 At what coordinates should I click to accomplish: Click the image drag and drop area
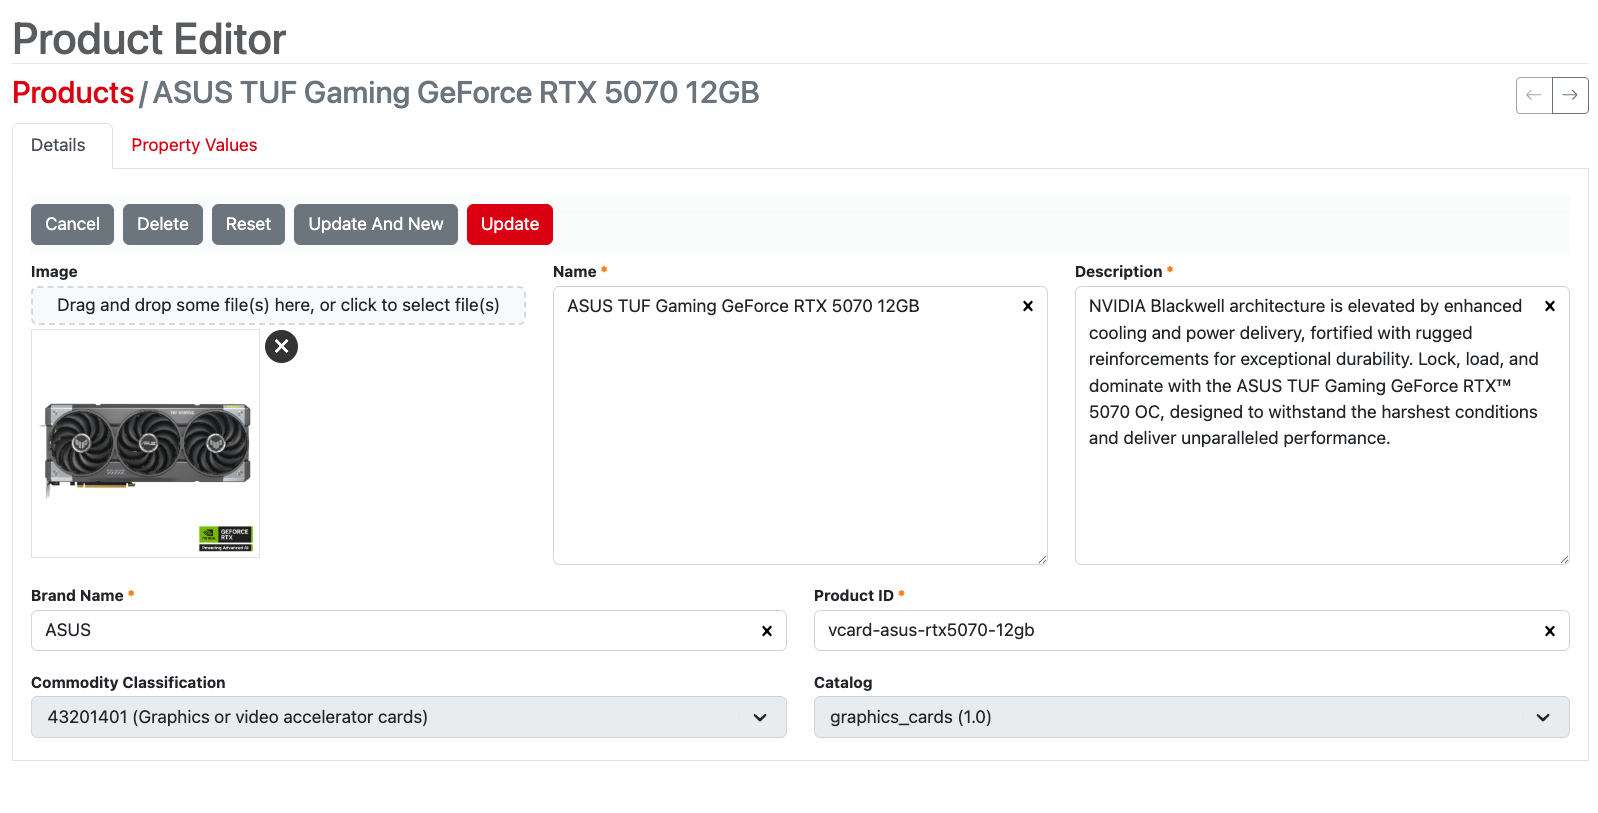click(278, 305)
